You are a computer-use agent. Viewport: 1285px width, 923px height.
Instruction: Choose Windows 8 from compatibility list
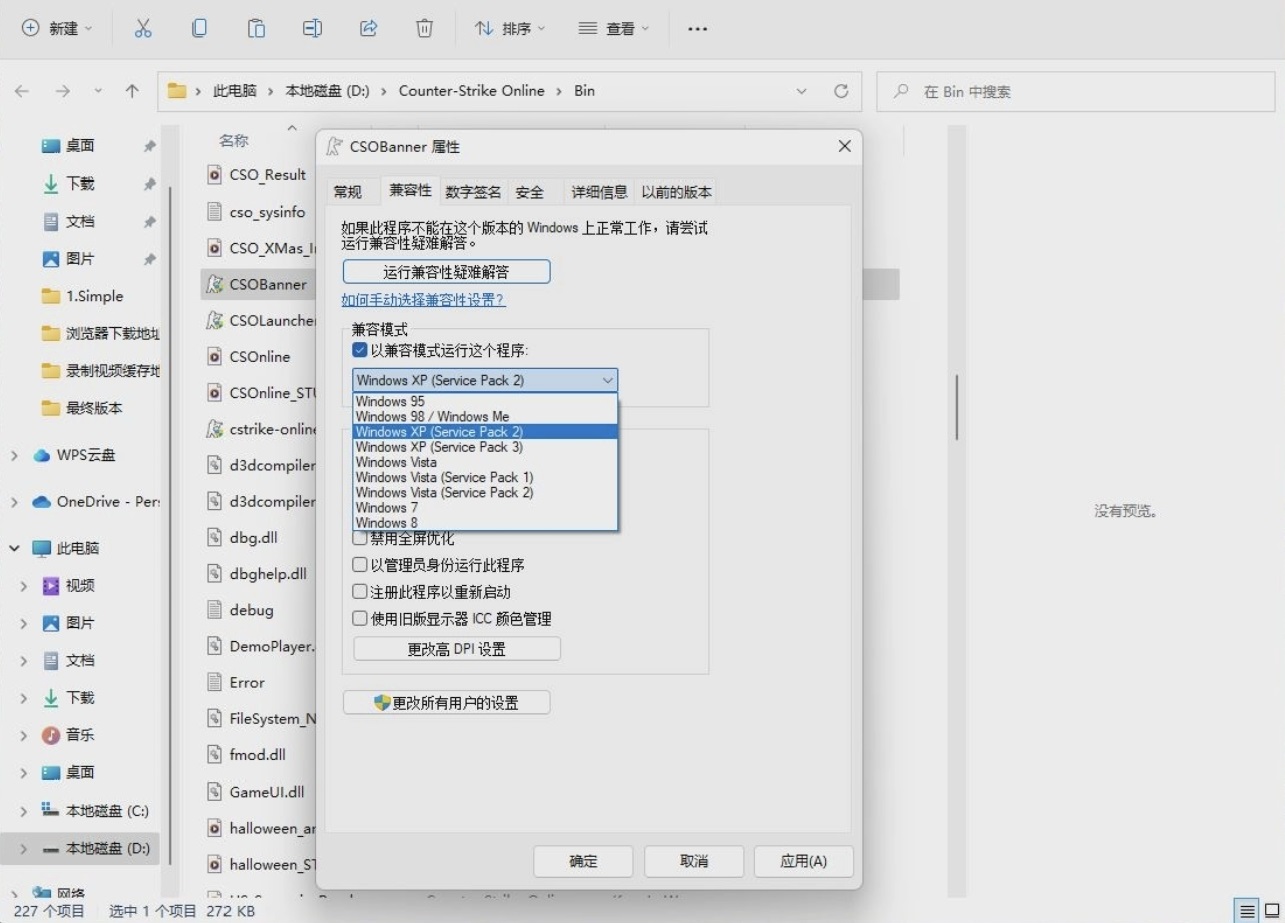pos(485,522)
